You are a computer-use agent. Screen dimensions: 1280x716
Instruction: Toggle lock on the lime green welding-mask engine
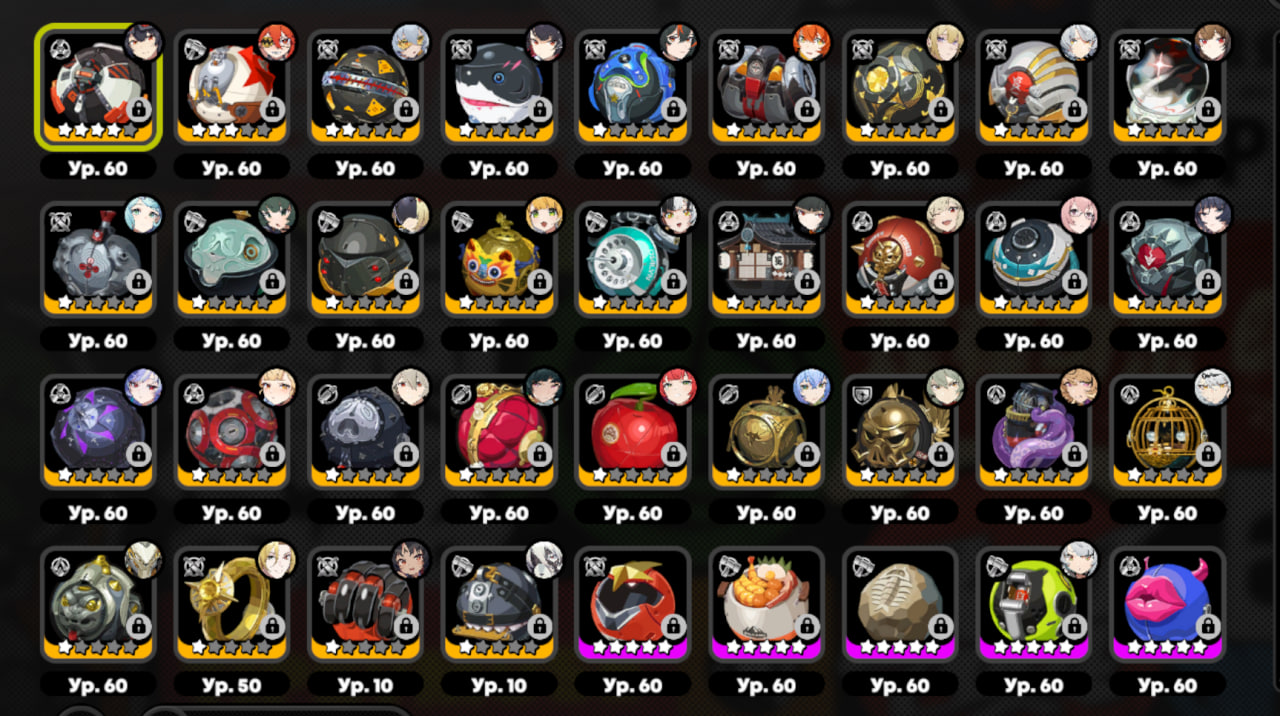click(1075, 626)
